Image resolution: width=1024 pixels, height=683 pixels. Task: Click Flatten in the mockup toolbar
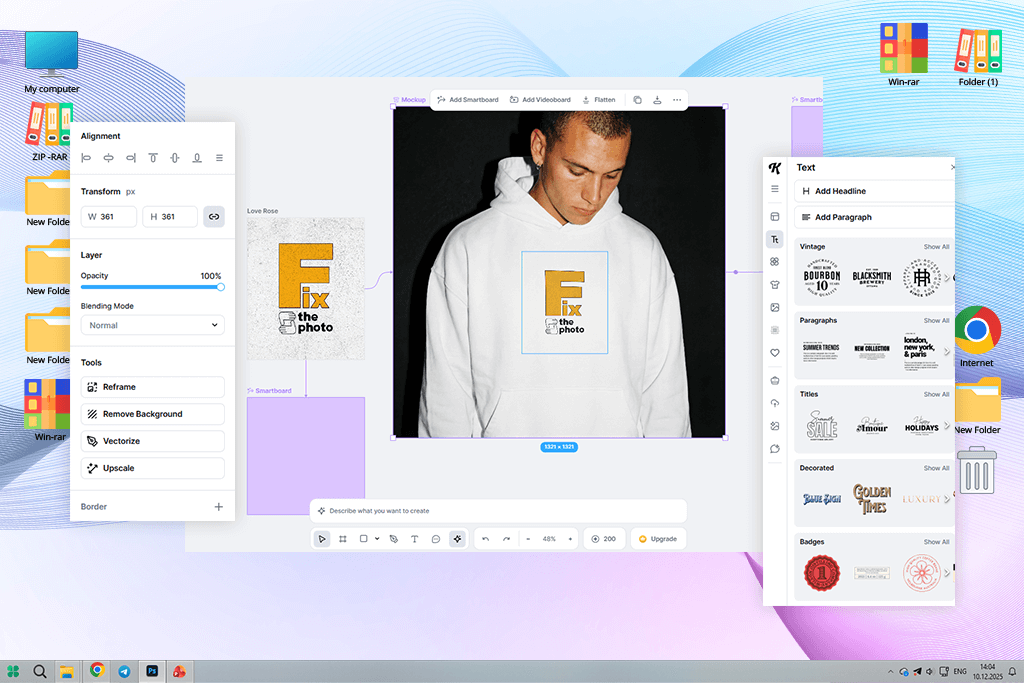[x=599, y=100]
